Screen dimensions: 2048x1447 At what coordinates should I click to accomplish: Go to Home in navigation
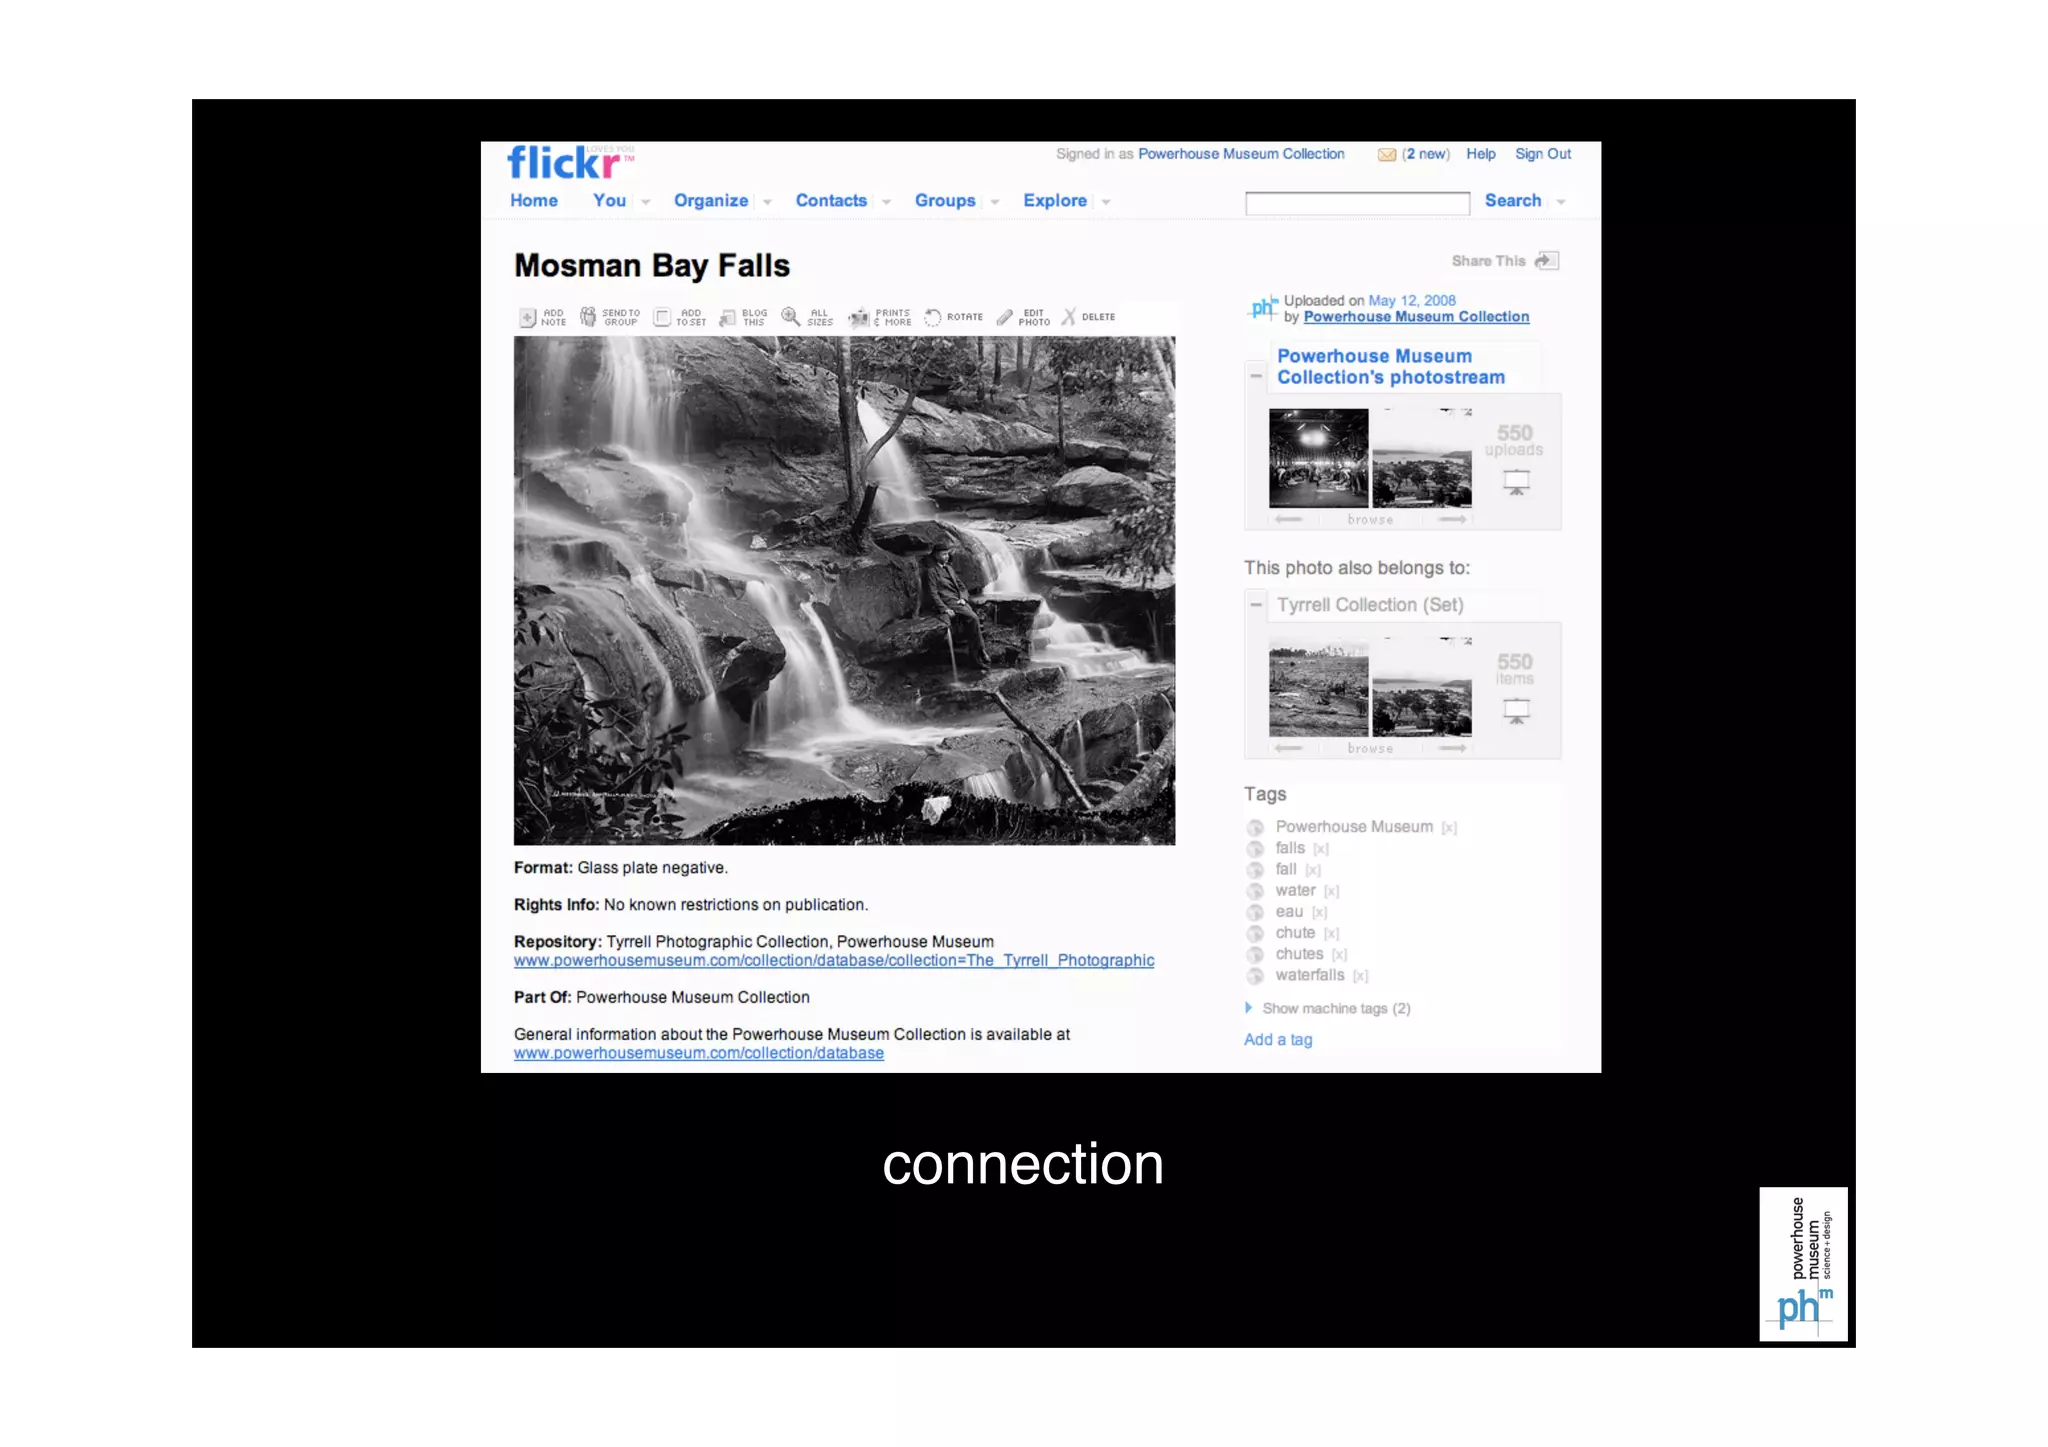click(x=534, y=201)
